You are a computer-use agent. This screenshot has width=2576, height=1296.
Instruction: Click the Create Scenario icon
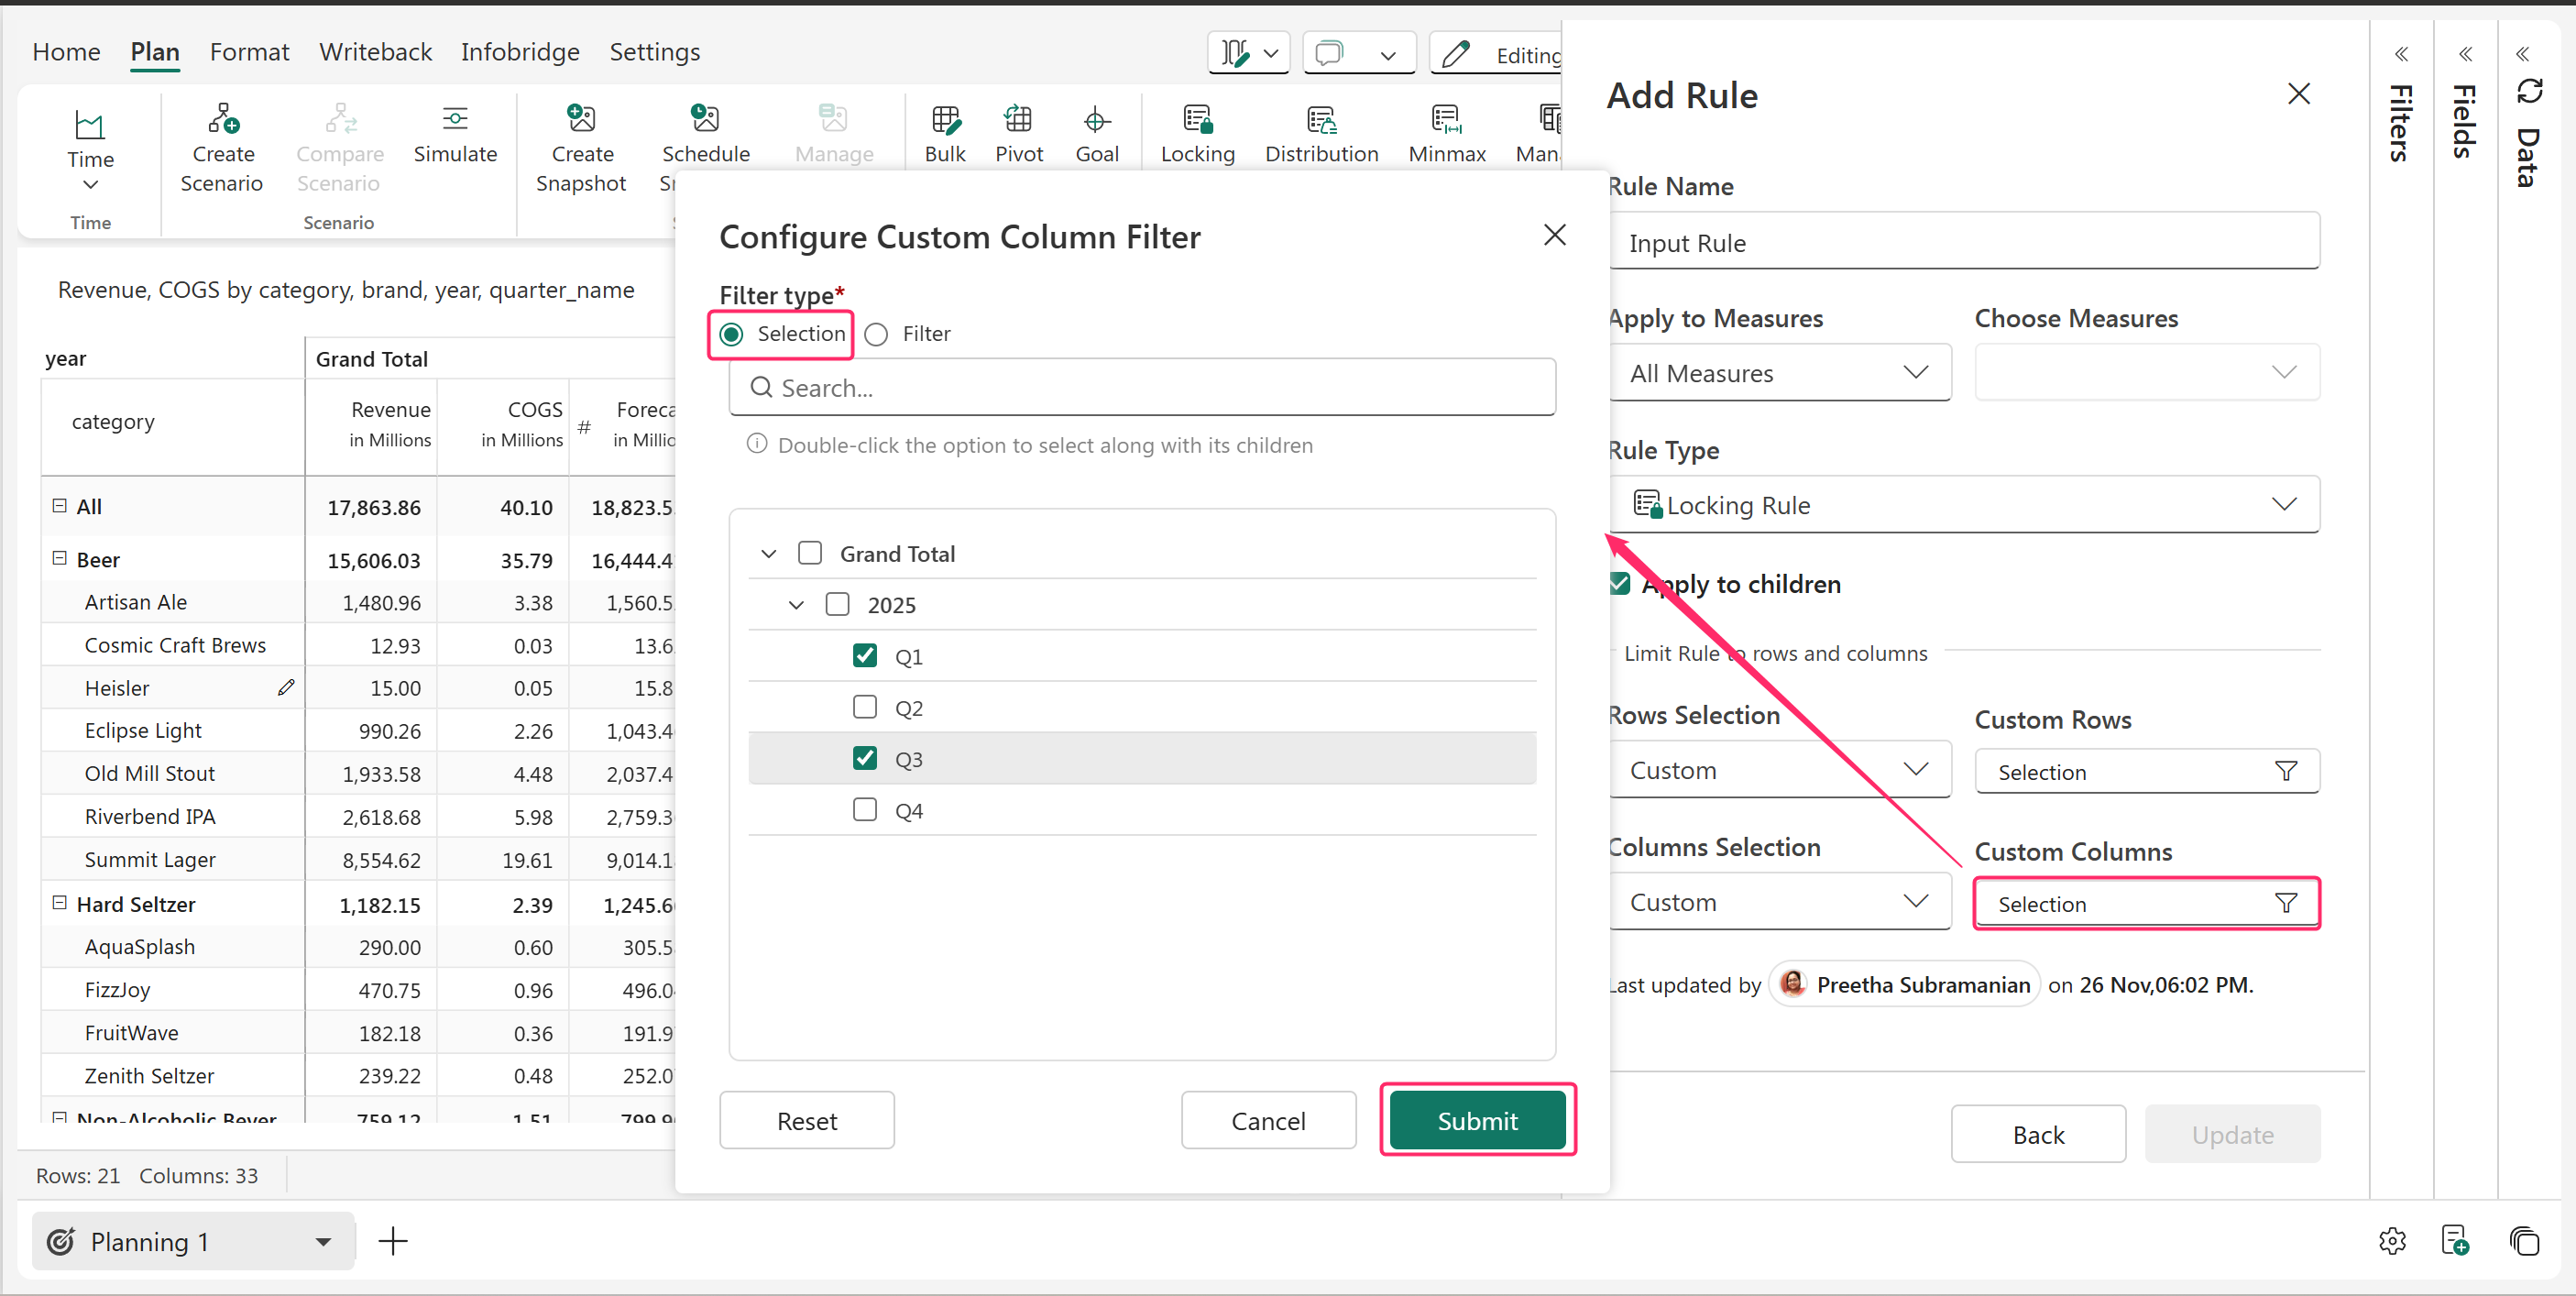tap(222, 120)
